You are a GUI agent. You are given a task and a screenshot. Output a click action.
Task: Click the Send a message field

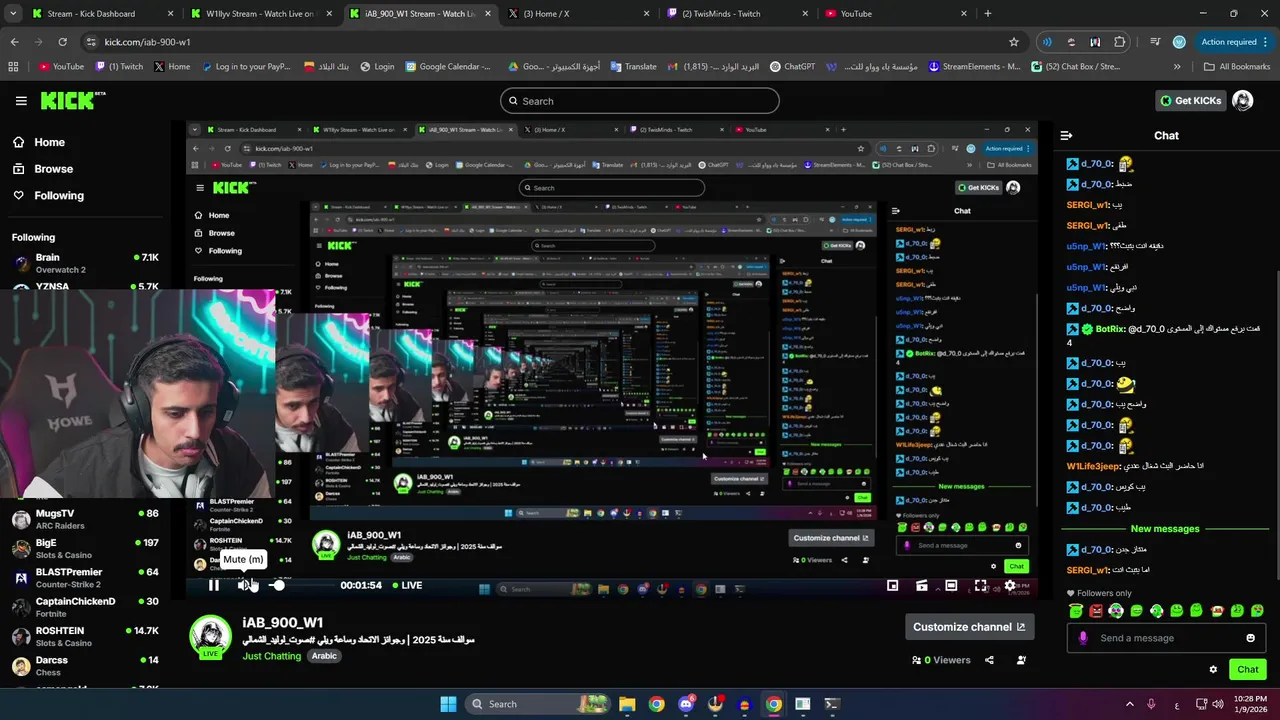click(x=1165, y=638)
